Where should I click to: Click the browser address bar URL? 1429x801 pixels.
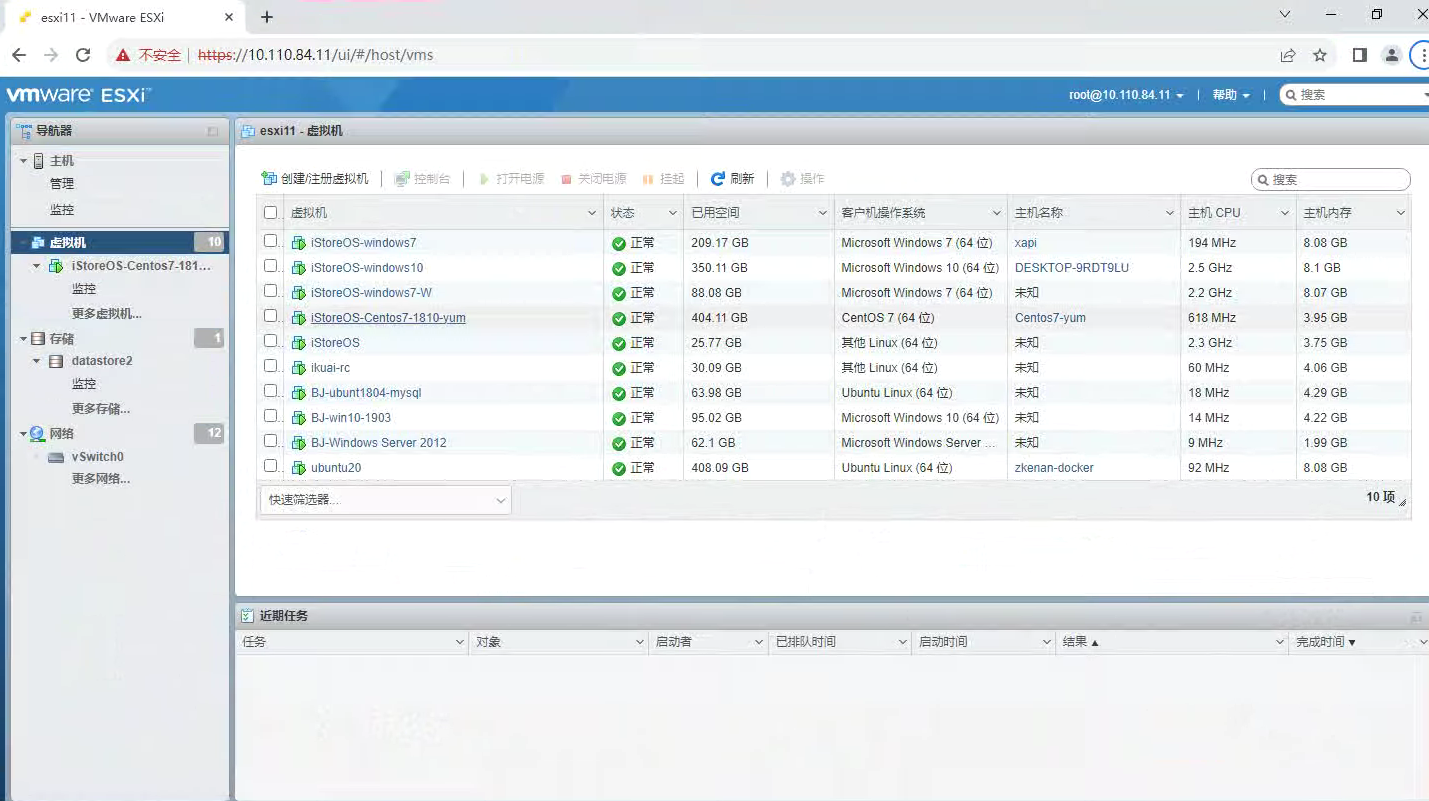pos(316,55)
